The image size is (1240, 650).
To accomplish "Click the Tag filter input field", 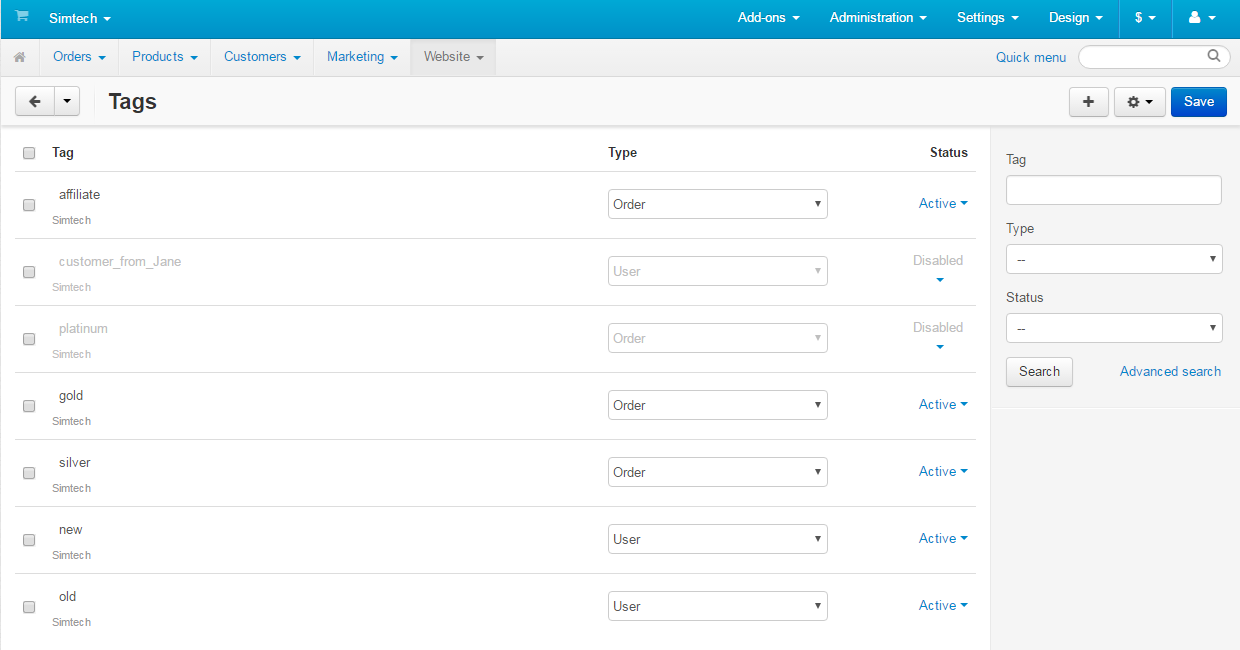I will point(1114,190).
